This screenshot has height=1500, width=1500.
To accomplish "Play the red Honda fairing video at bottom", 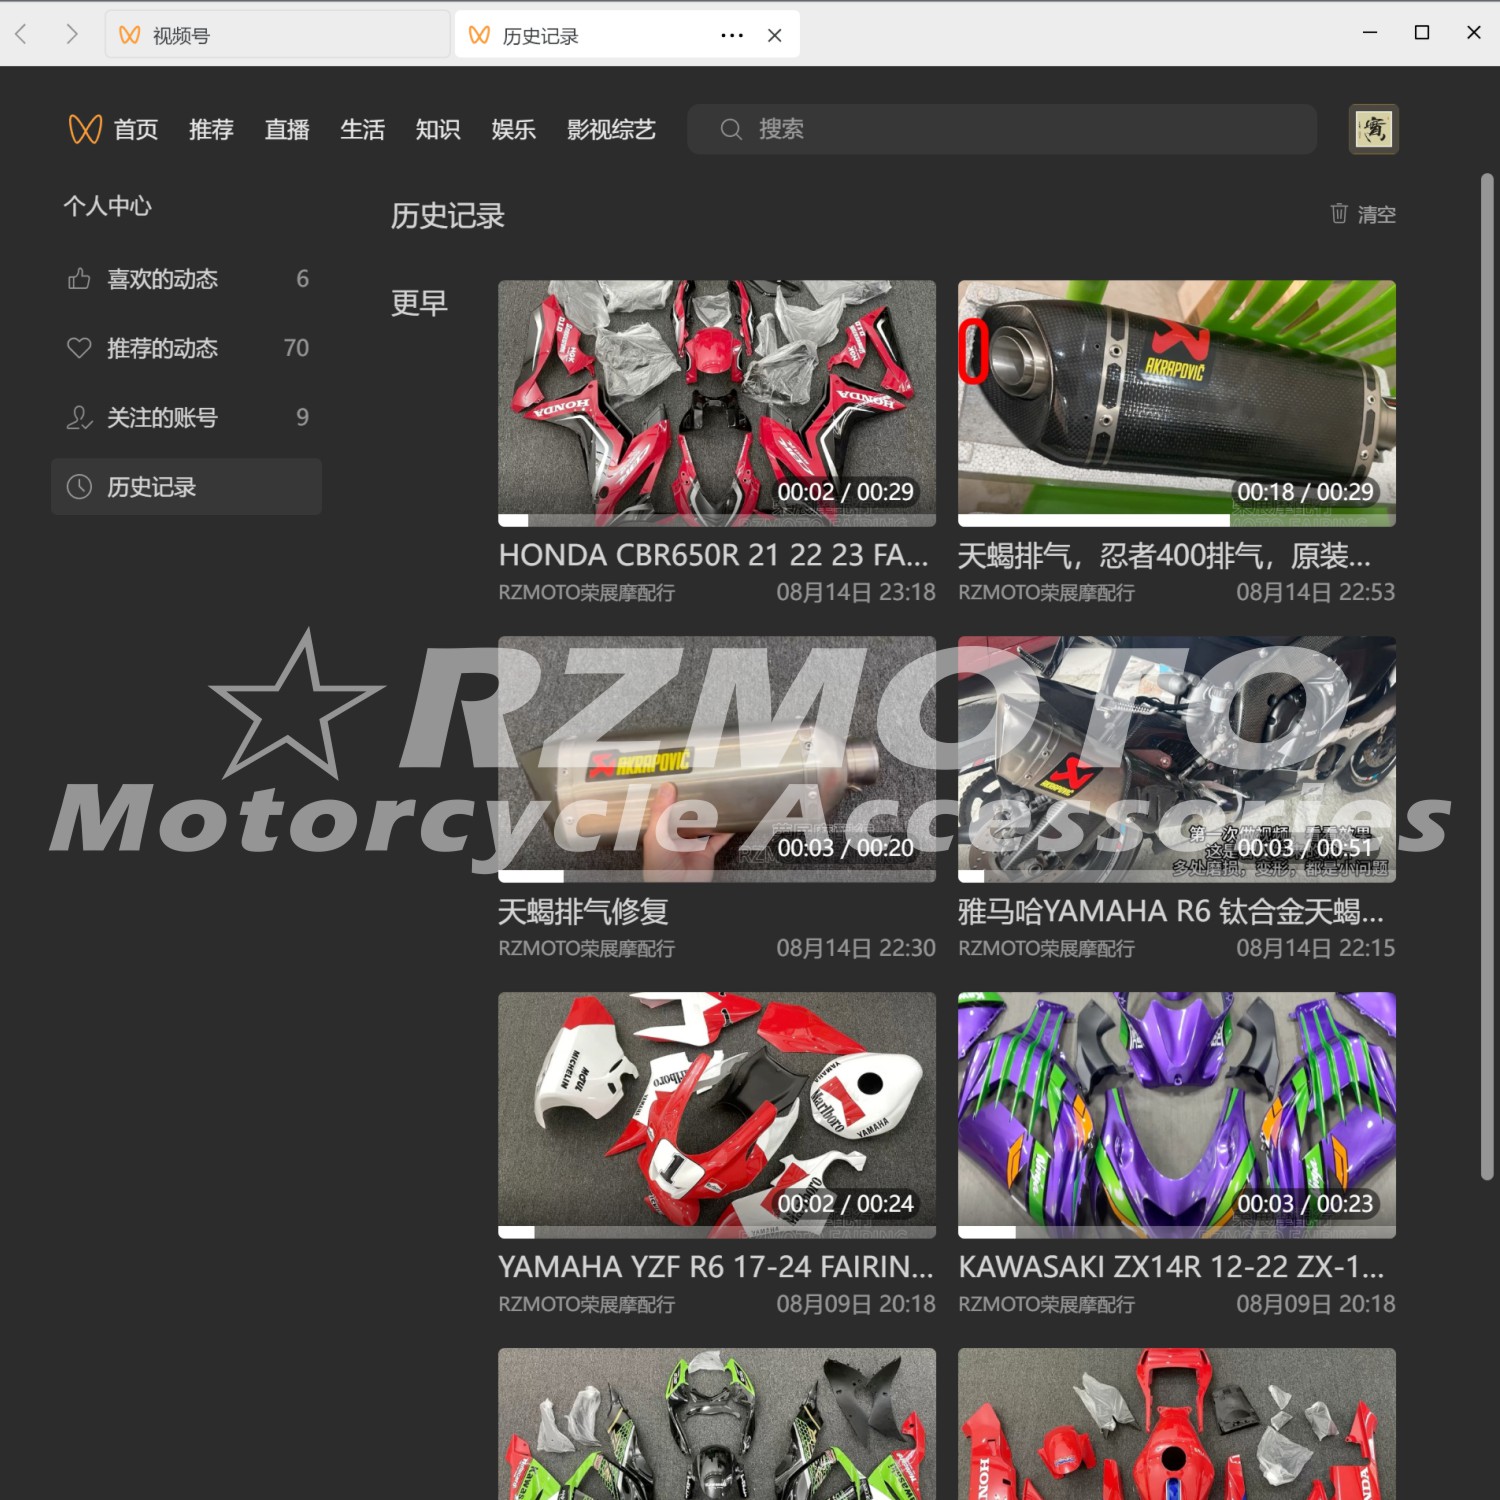I will [1177, 1424].
